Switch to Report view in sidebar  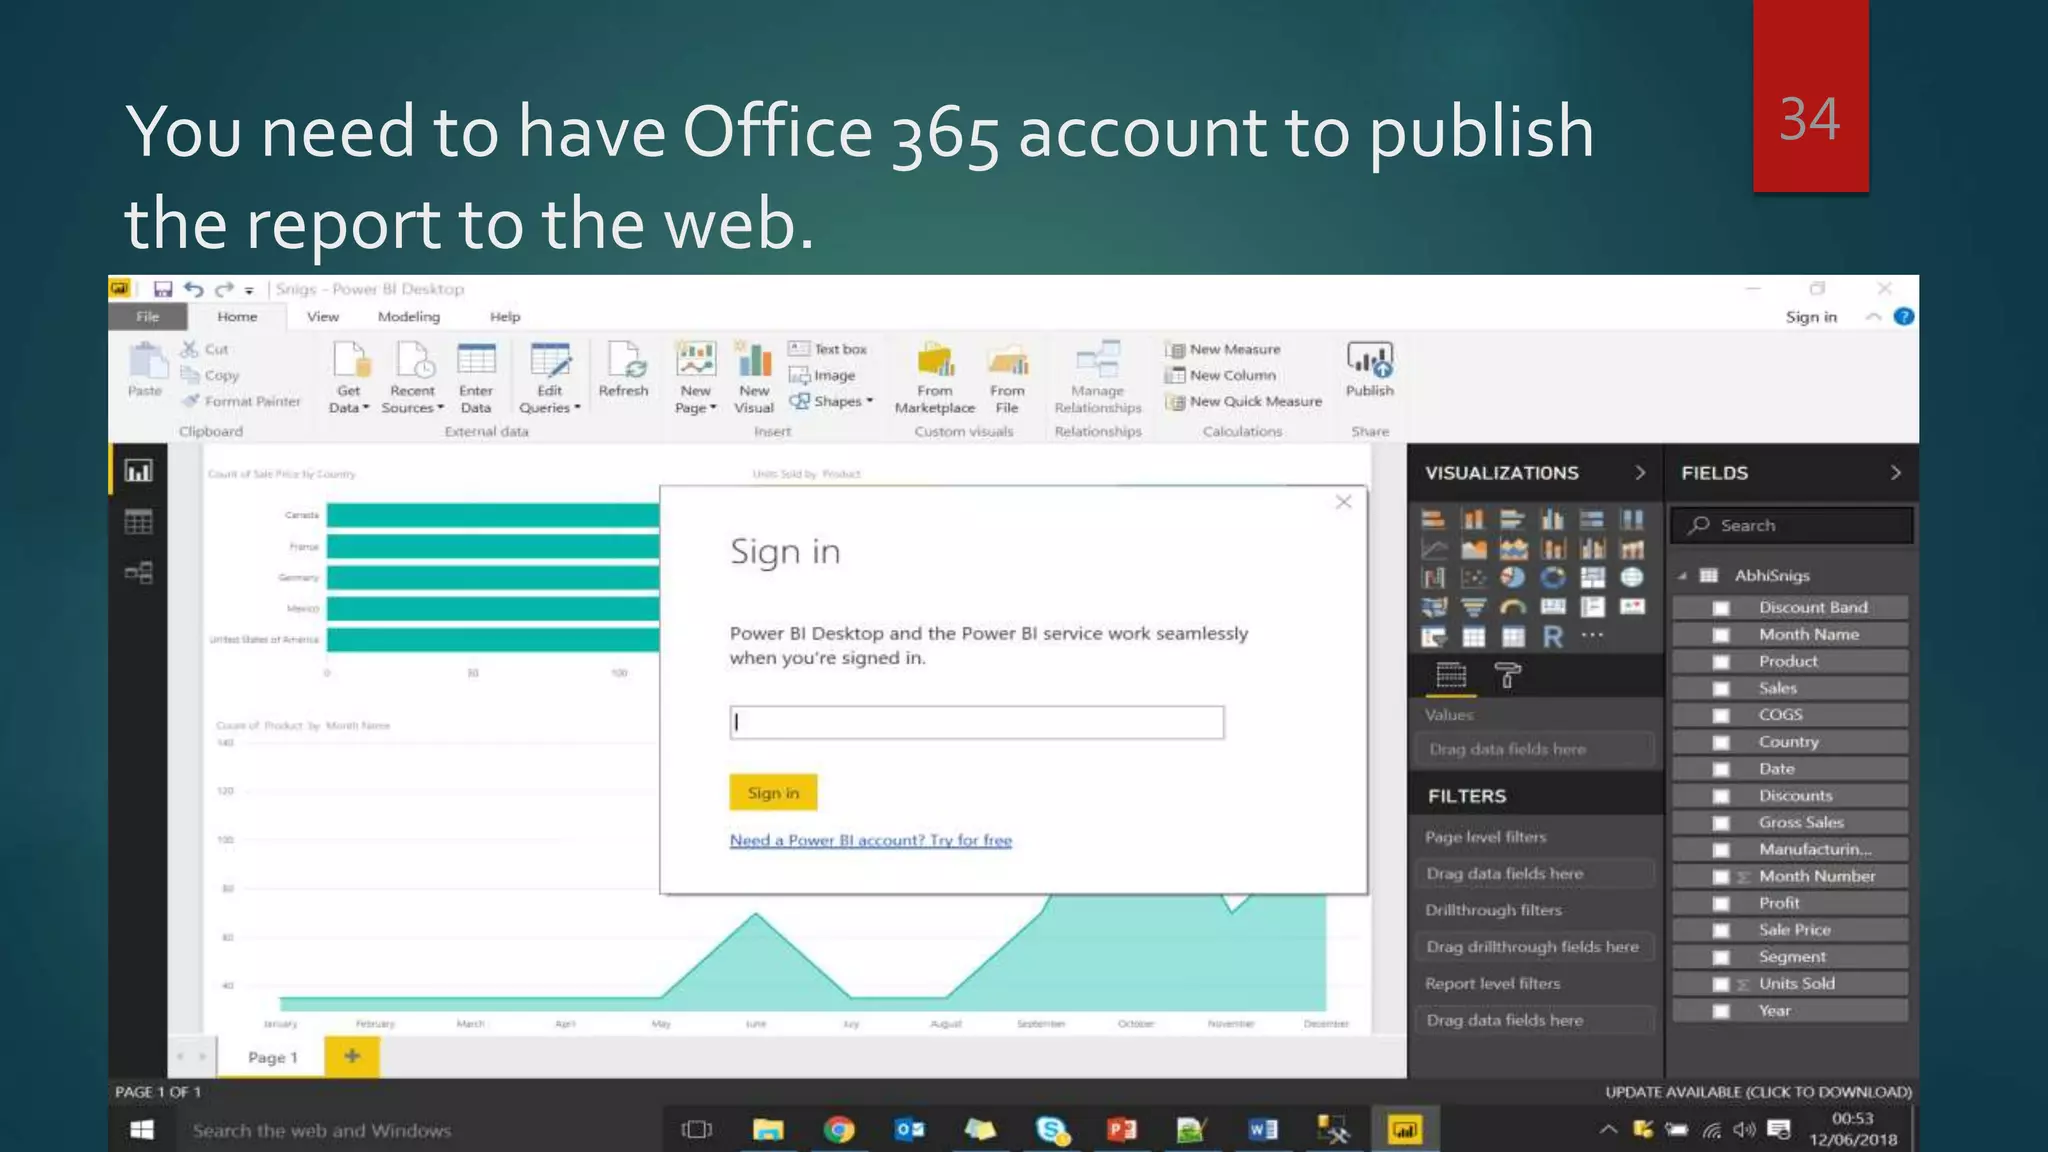click(138, 470)
